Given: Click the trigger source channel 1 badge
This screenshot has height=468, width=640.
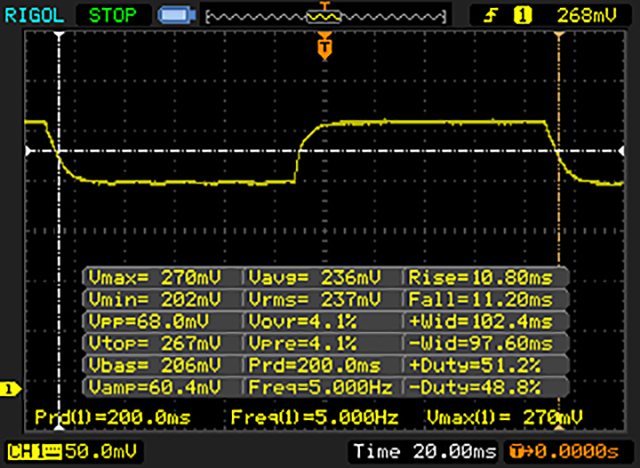Looking at the screenshot, I should tap(520, 15).
